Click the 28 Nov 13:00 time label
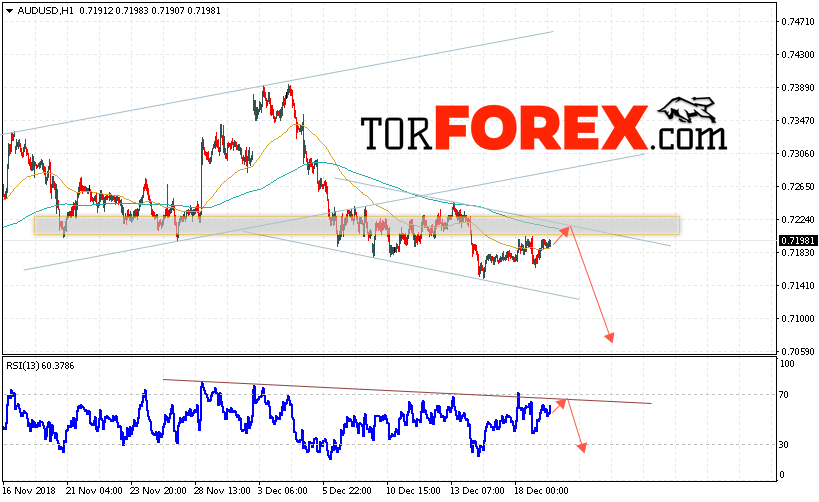Viewport: 819px width, 502px height. [222, 491]
